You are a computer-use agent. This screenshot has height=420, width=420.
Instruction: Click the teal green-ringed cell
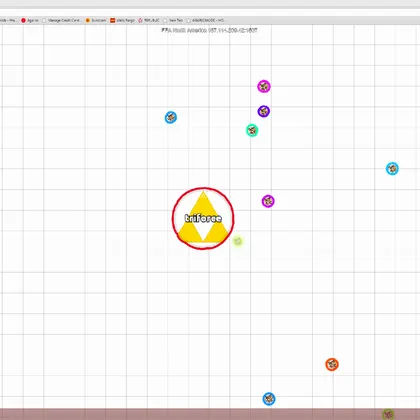[252, 130]
